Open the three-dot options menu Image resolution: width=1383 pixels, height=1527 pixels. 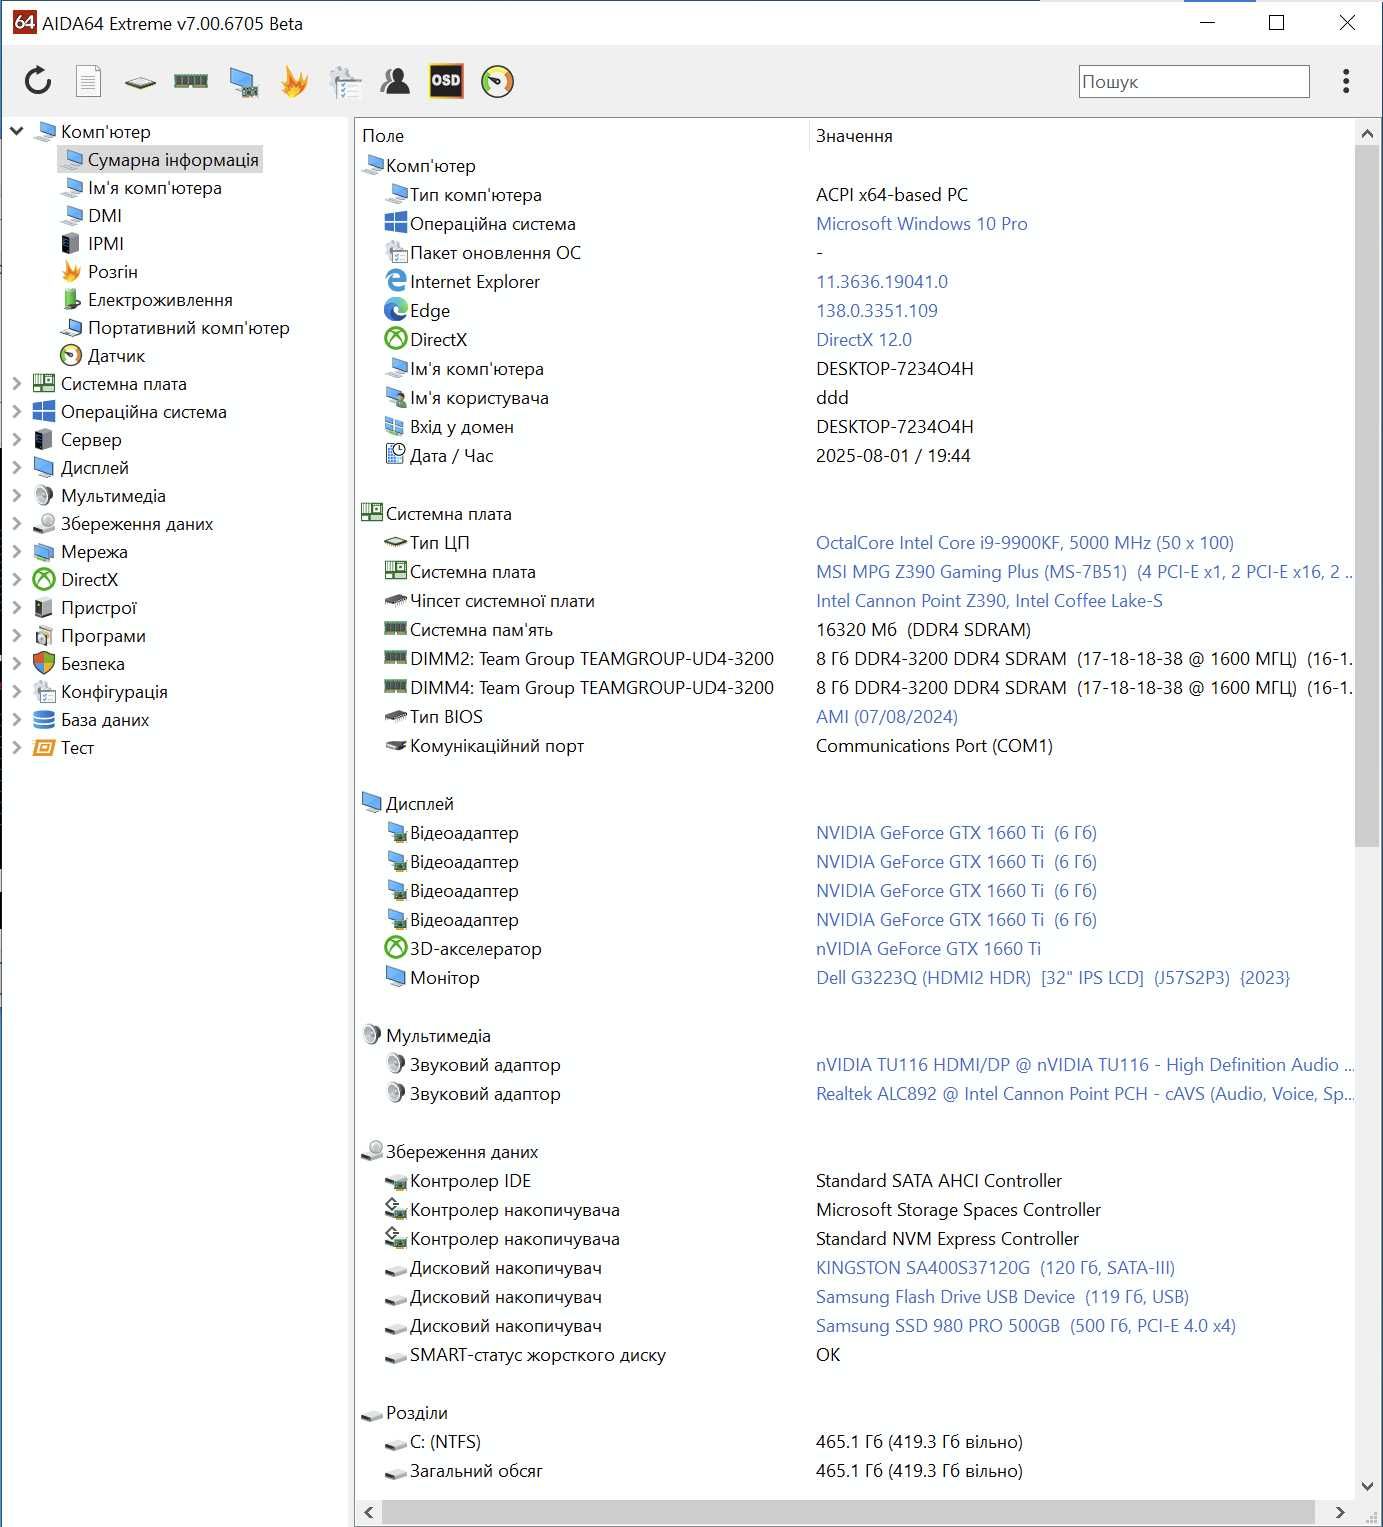[1346, 81]
